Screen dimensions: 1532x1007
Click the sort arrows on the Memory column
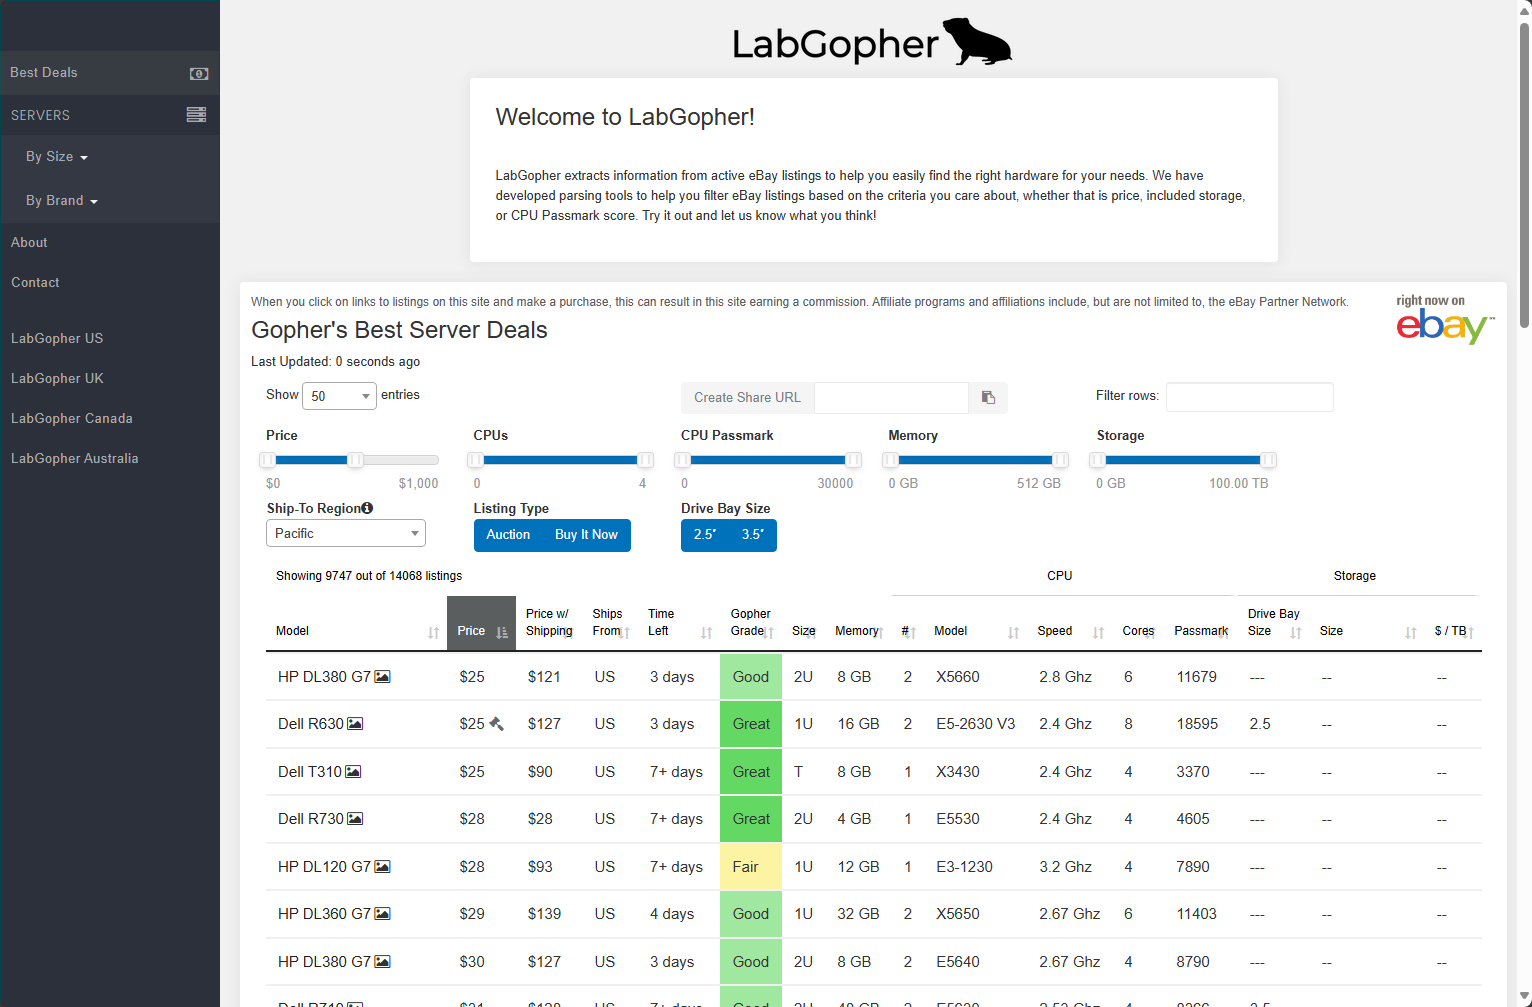880,632
